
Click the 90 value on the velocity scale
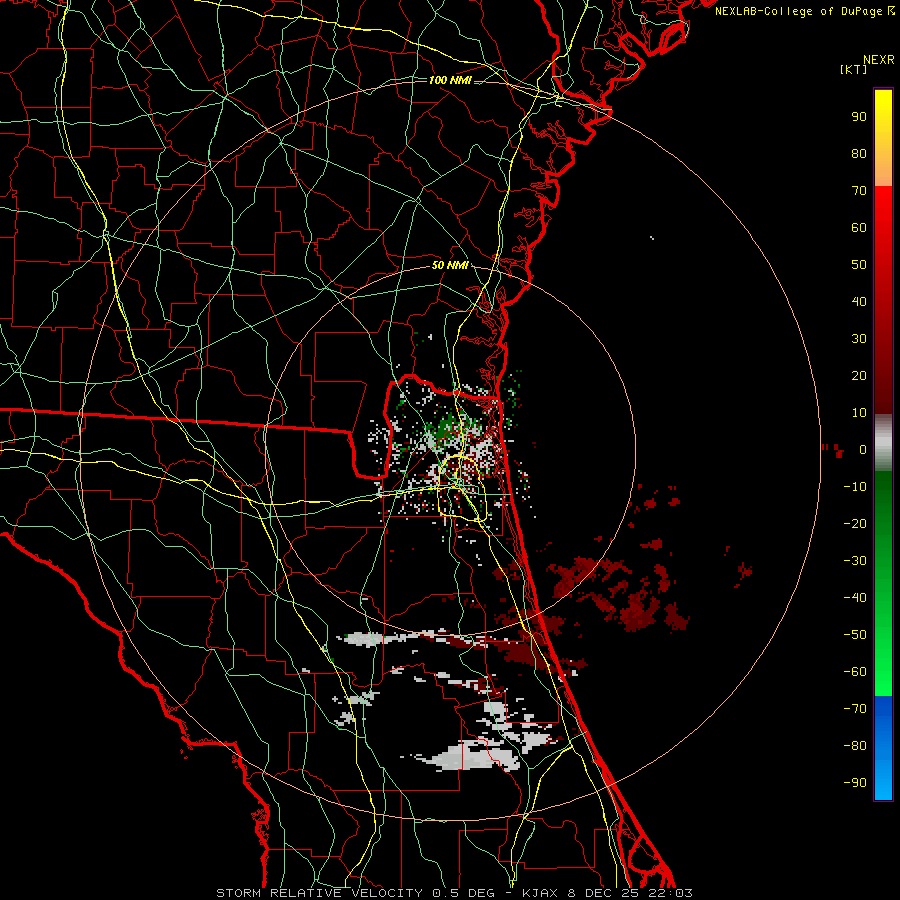coord(859,117)
